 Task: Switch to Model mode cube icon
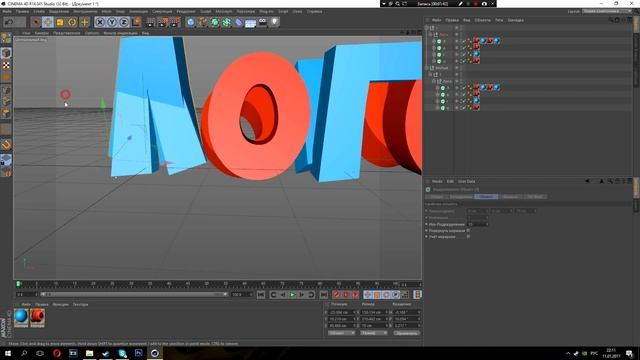point(6,53)
